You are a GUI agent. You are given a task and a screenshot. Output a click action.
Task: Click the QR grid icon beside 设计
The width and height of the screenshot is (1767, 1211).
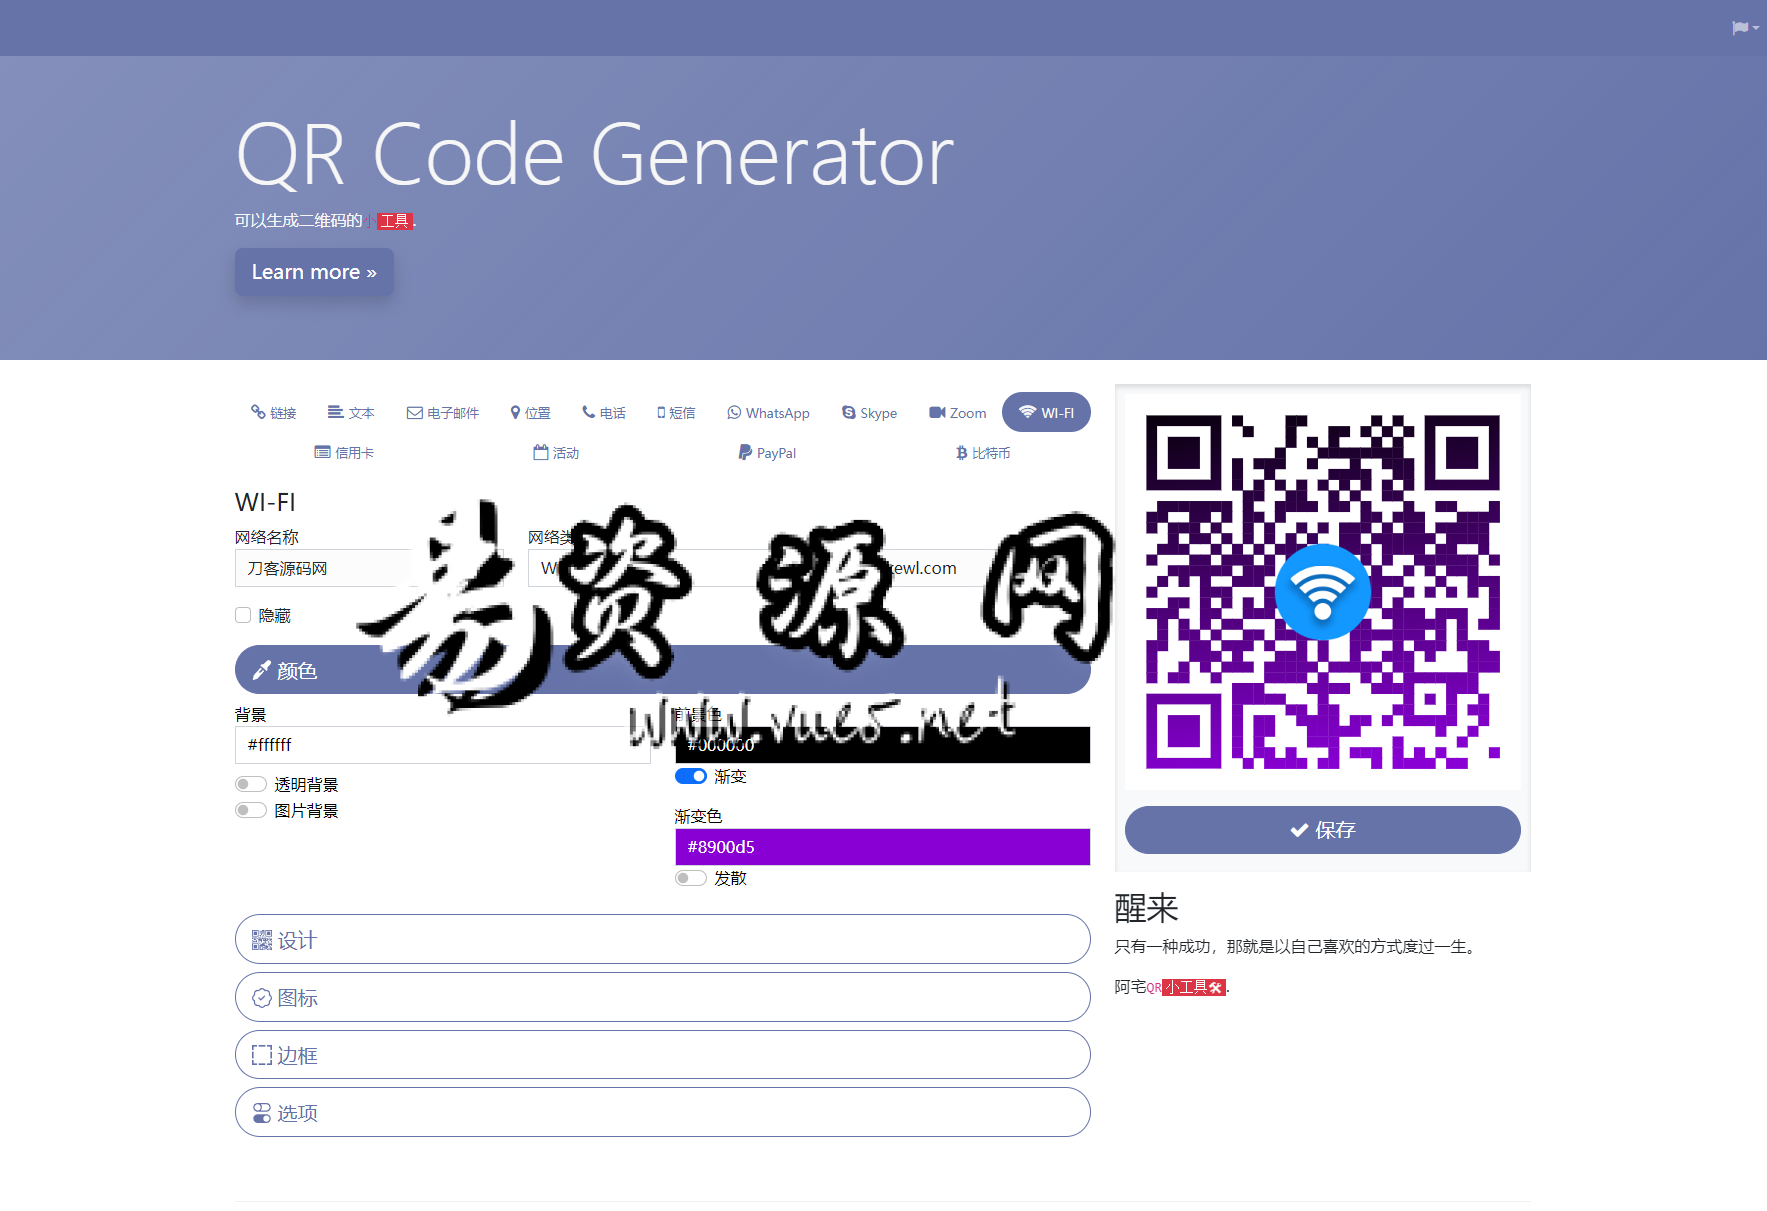(262, 940)
